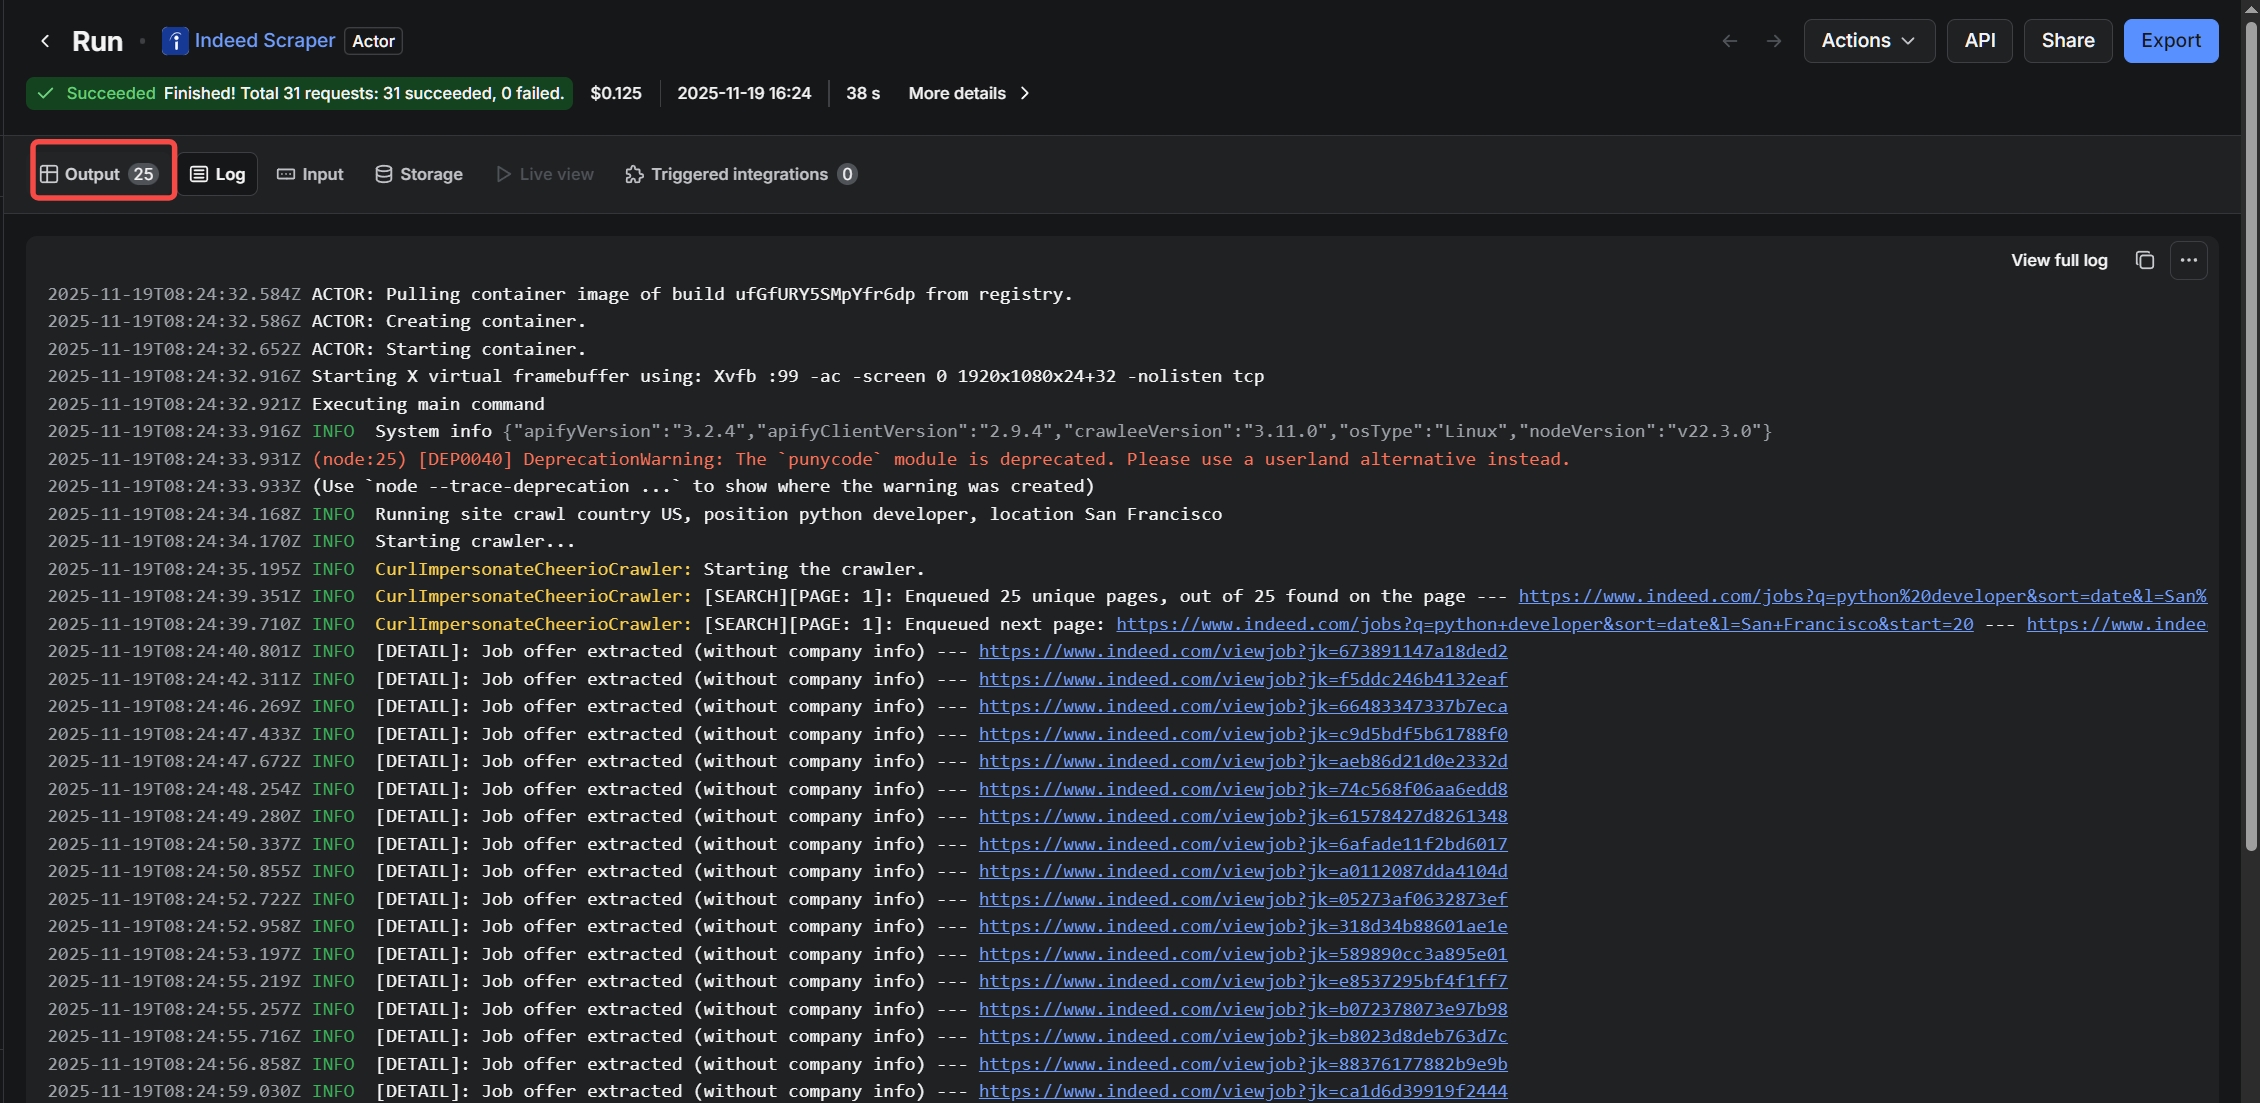Click the Indeed Scraper actor icon
Viewport: 2260px width, 1103px height.
174,41
